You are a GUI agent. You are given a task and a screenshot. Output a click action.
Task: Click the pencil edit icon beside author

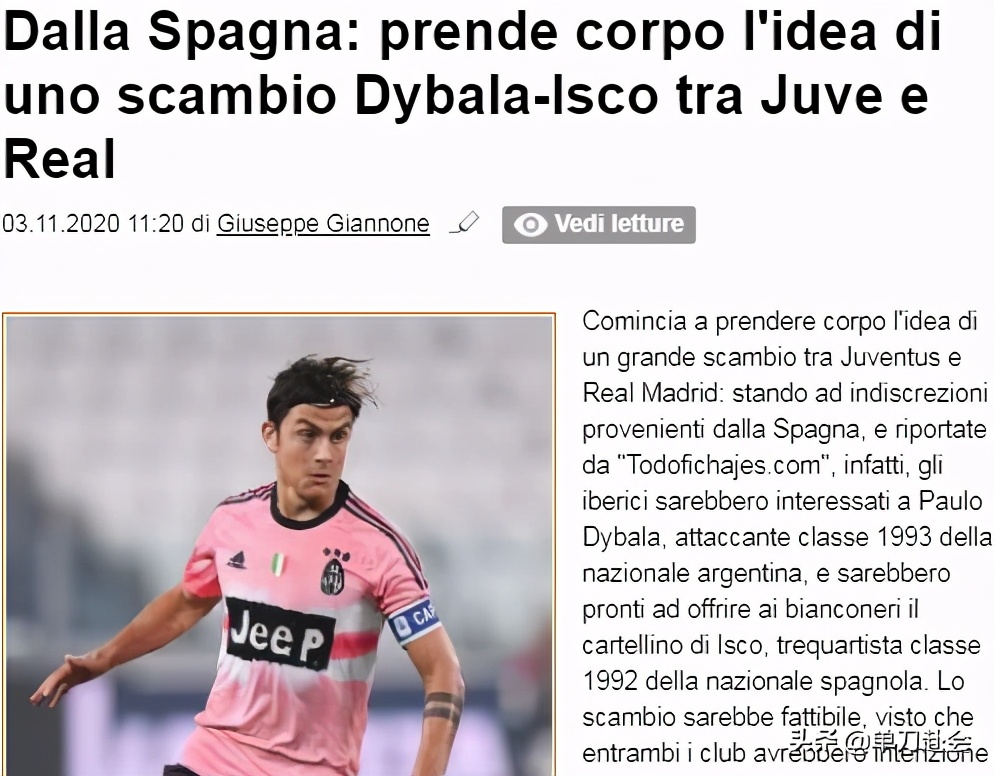pos(465,223)
